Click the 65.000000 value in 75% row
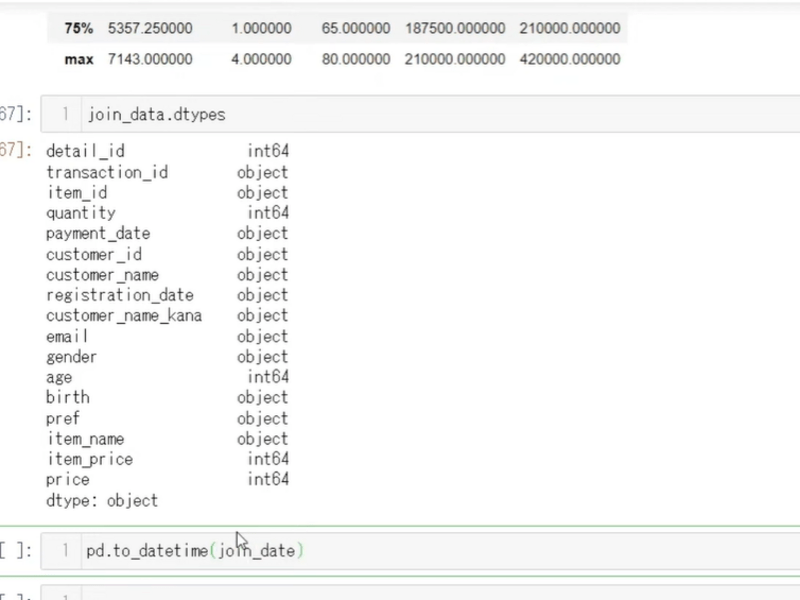This screenshot has width=800, height=600. pyautogui.click(x=355, y=28)
